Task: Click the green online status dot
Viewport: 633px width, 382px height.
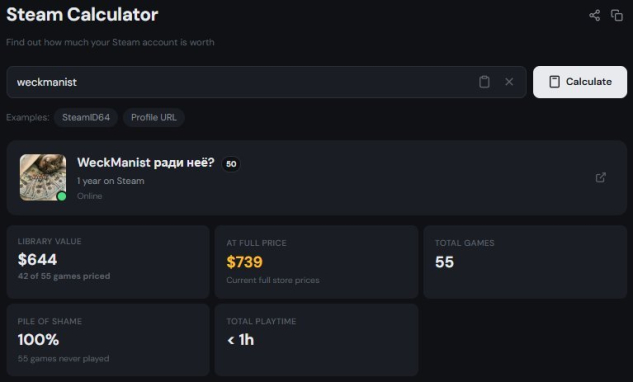Action: tap(62, 196)
